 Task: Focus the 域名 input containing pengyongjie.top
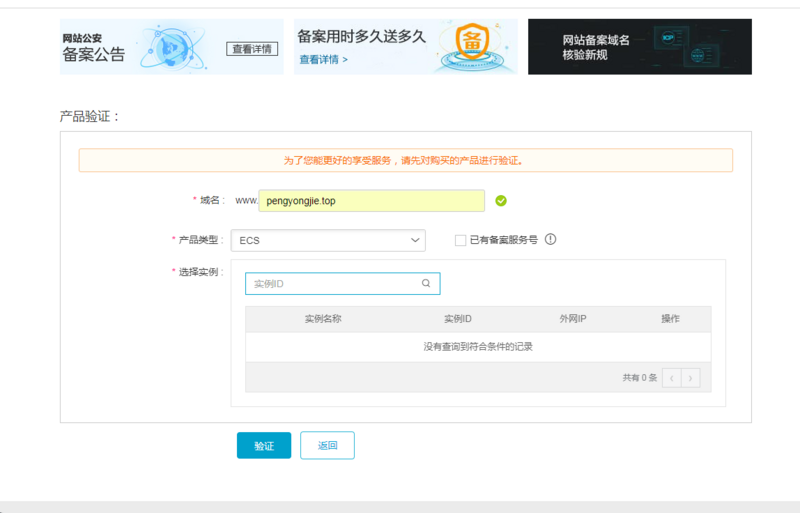pyautogui.click(x=371, y=201)
